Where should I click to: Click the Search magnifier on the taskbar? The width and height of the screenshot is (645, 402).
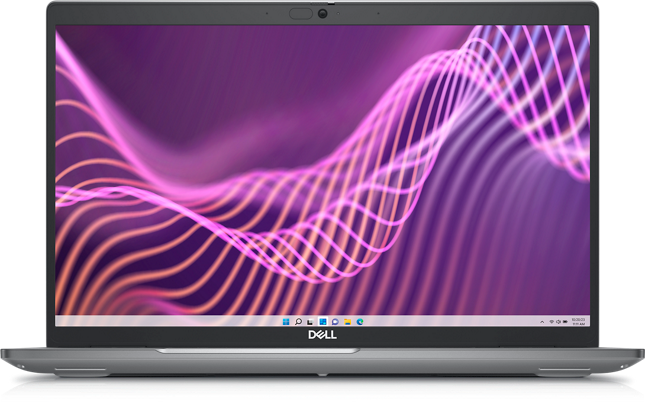(299, 322)
